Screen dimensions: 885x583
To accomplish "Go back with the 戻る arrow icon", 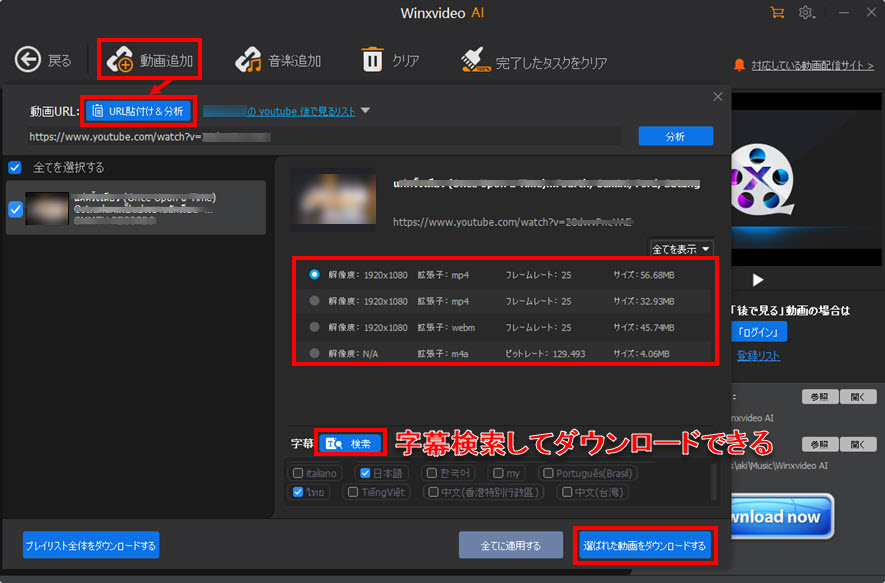I will 28,60.
